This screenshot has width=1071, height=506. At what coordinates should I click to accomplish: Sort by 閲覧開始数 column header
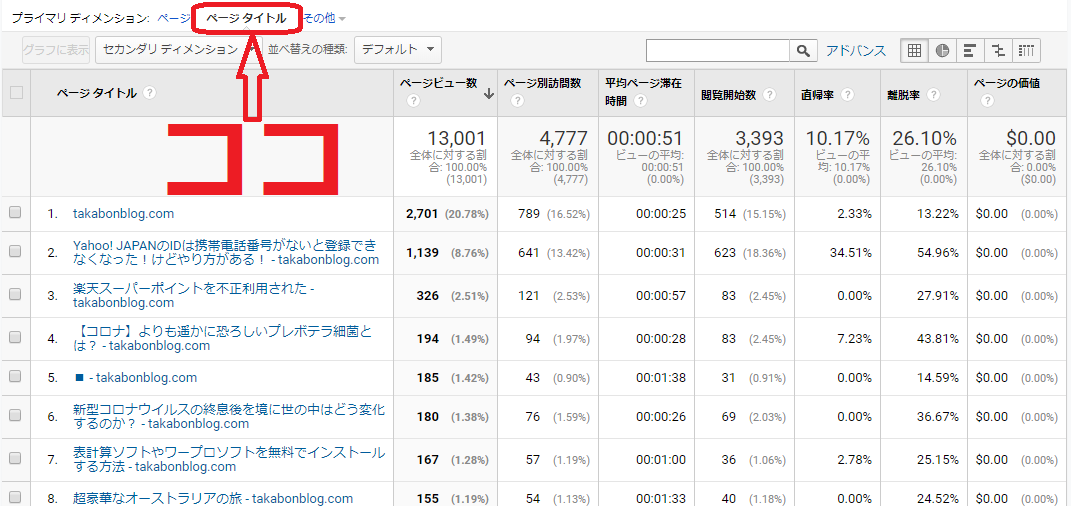[x=729, y=95]
